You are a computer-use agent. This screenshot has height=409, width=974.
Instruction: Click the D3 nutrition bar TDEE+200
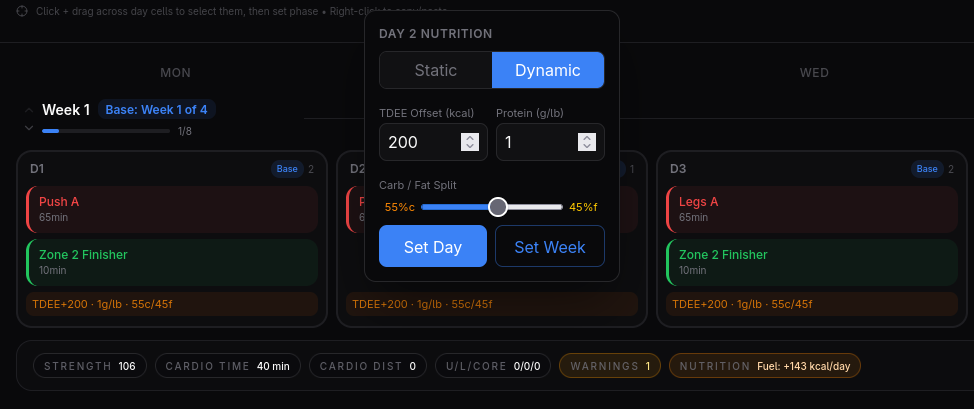[x=811, y=304]
